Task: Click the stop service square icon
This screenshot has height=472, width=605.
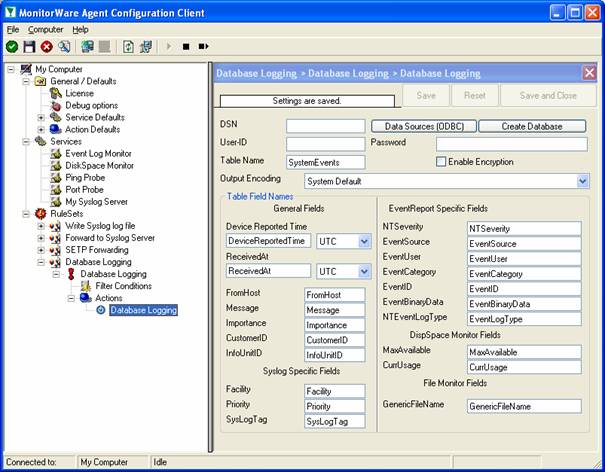Action: point(186,47)
